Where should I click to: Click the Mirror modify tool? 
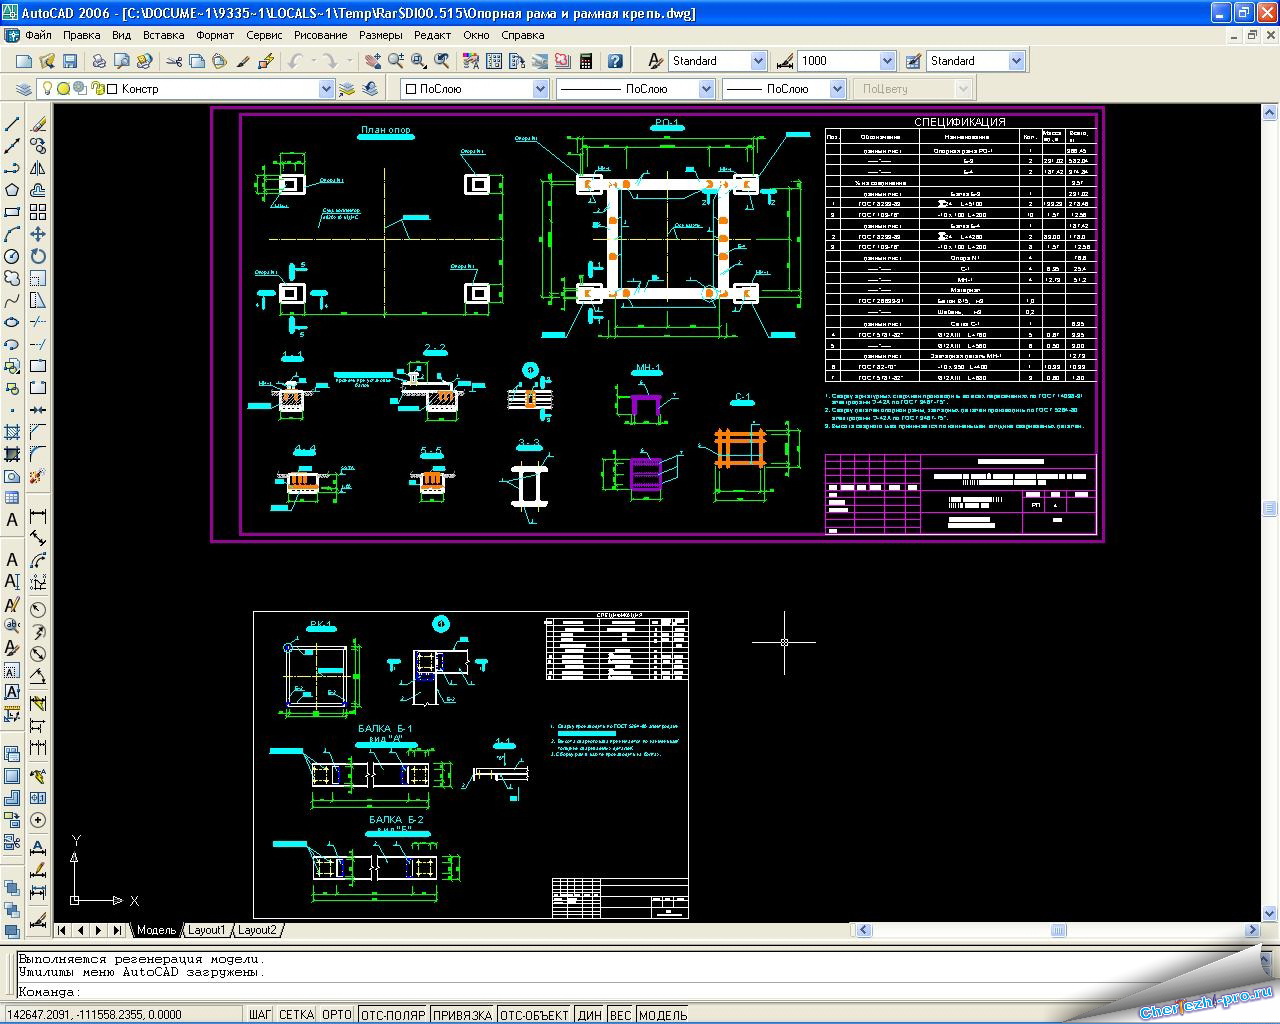coord(38,168)
